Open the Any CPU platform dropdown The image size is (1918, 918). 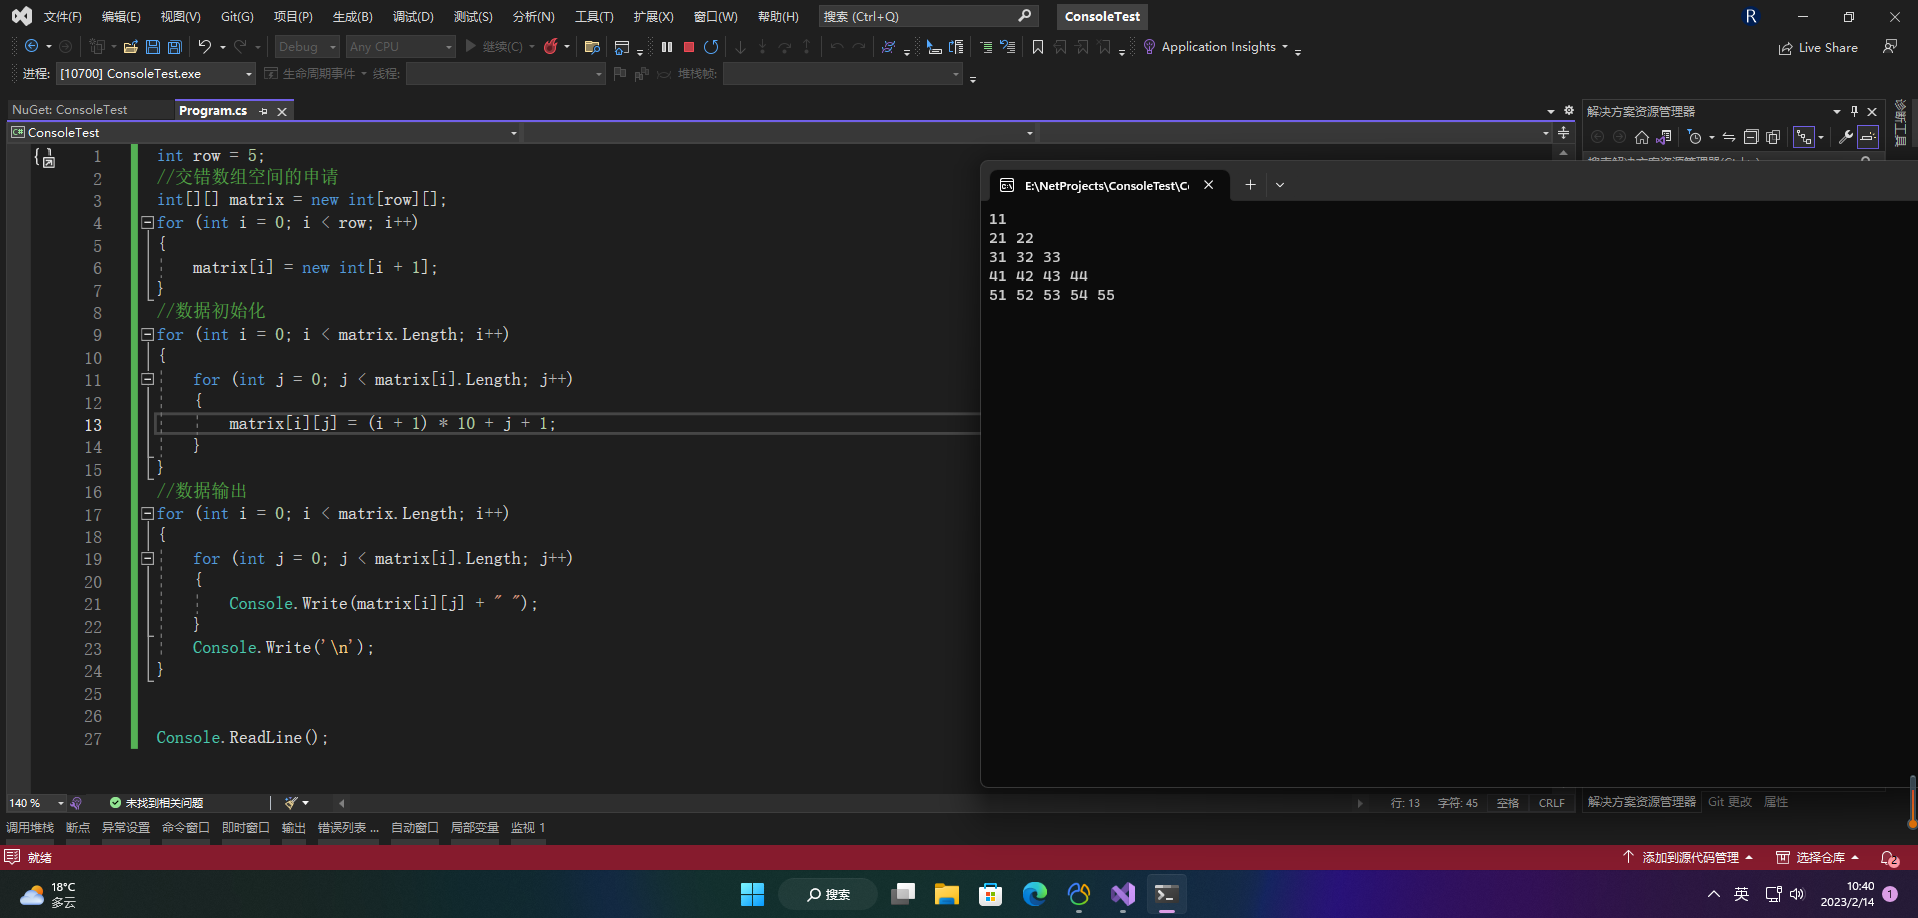point(401,46)
